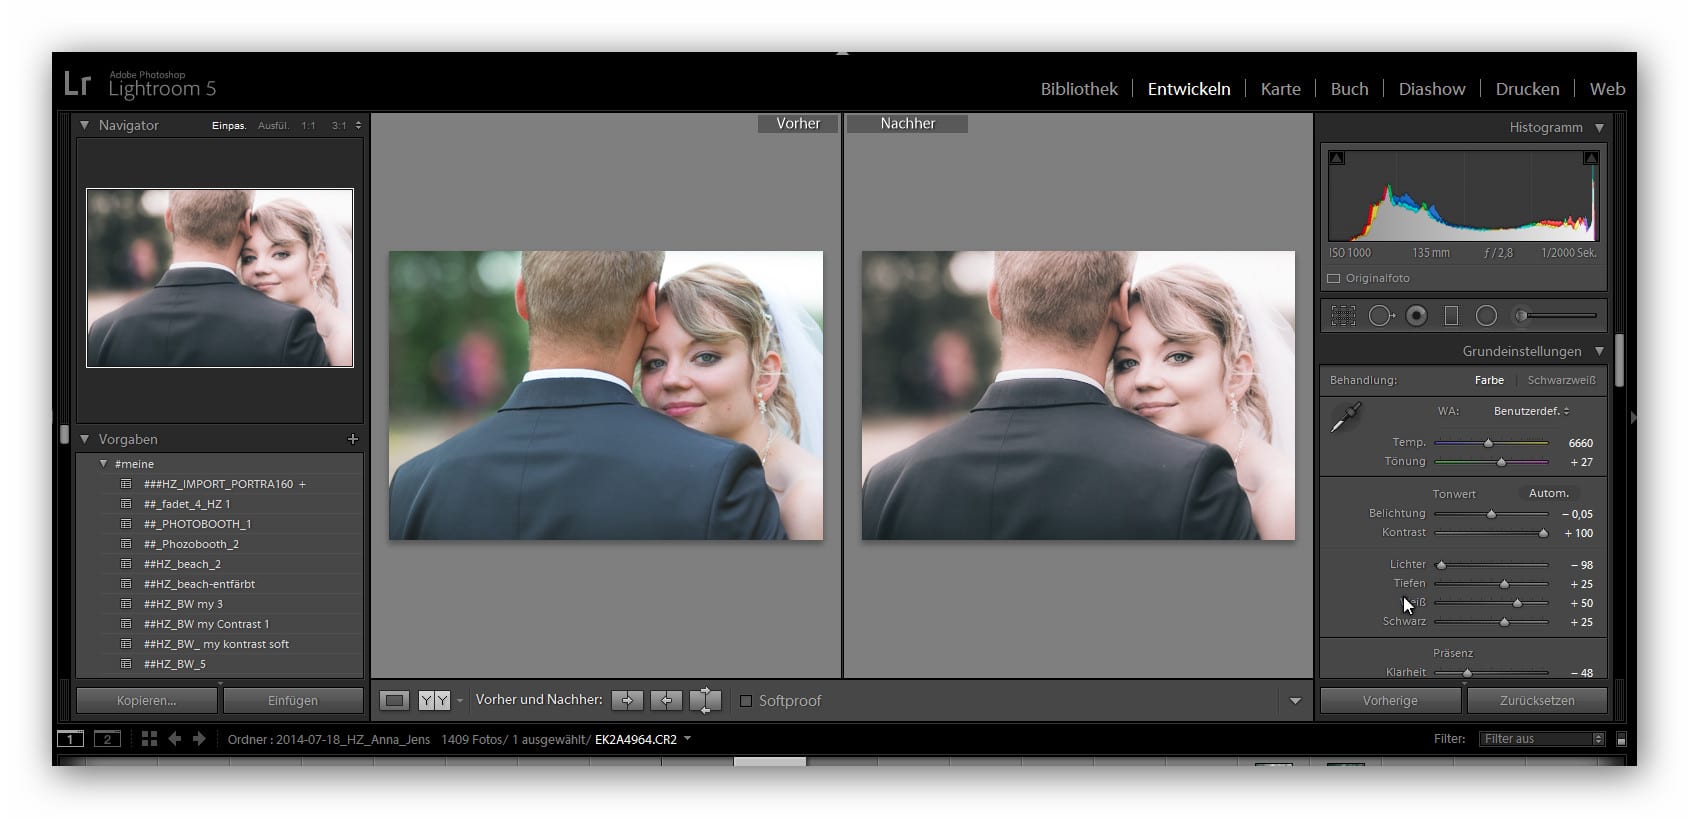
Task: Pick the white balance eyedropper
Action: click(x=1346, y=417)
